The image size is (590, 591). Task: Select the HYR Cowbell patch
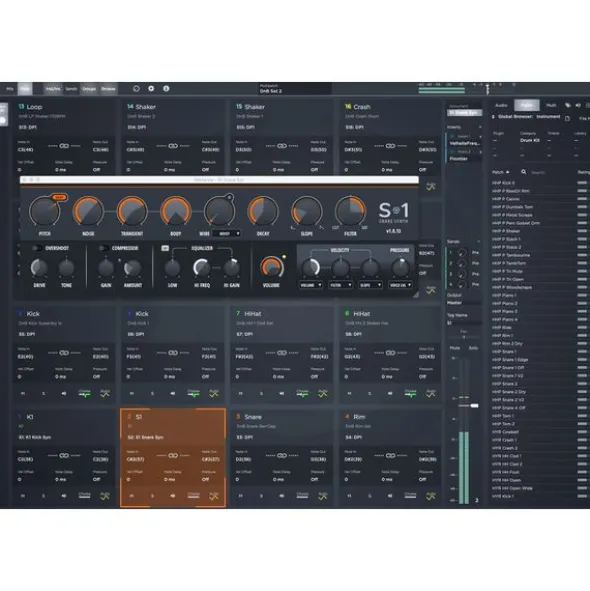click(505, 432)
